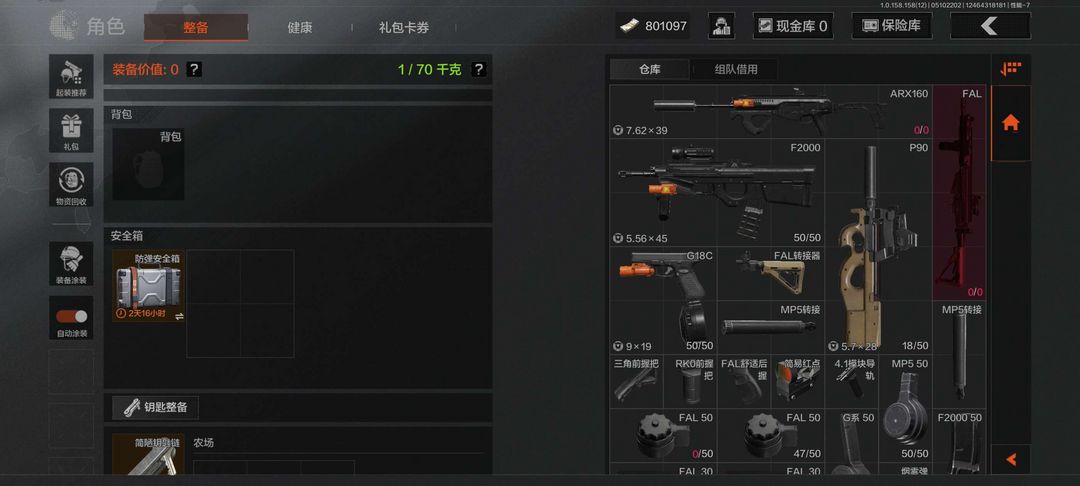
Task: Switch to the 礼包卡券 tab
Action: pyautogui.click(x=404, y=28)
